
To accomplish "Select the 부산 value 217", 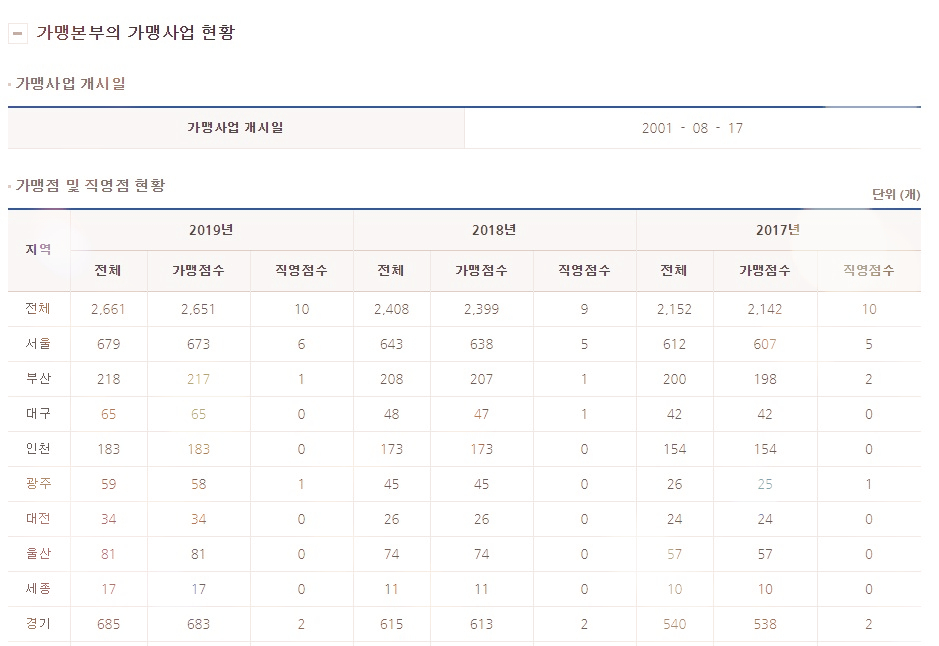I will coord(198,380).
